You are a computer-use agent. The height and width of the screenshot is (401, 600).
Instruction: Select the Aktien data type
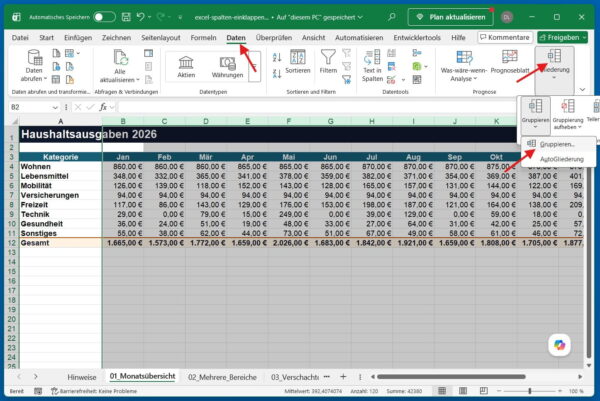coord(186,67)
